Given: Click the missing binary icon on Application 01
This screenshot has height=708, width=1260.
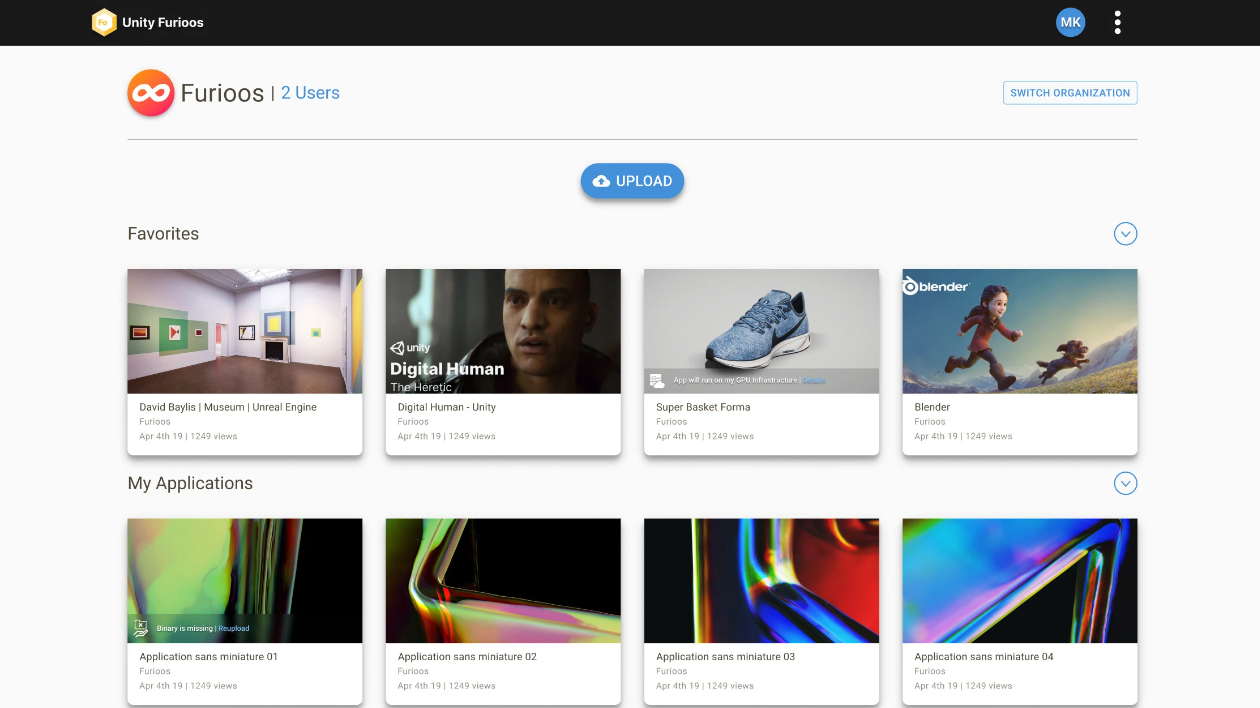Looking at the screenshot, I should 141,628.
